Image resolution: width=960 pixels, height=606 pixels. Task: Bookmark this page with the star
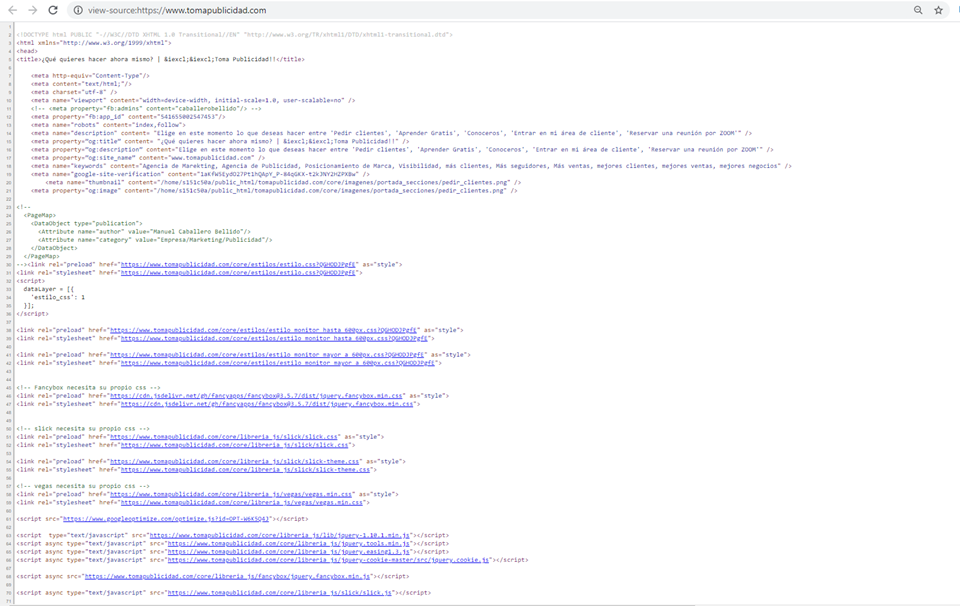click(x=938, y=10)
